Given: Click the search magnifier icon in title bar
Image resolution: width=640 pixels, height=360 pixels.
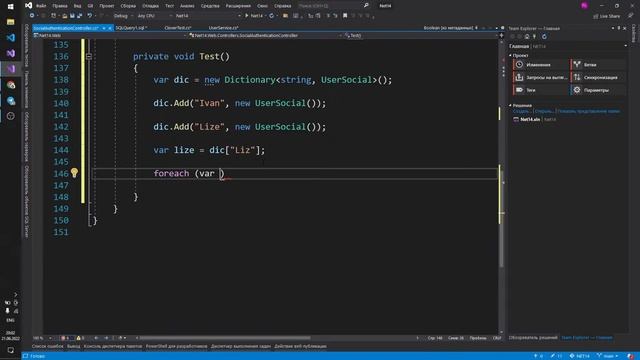Looking at the screenshot, I should point(366,5).
